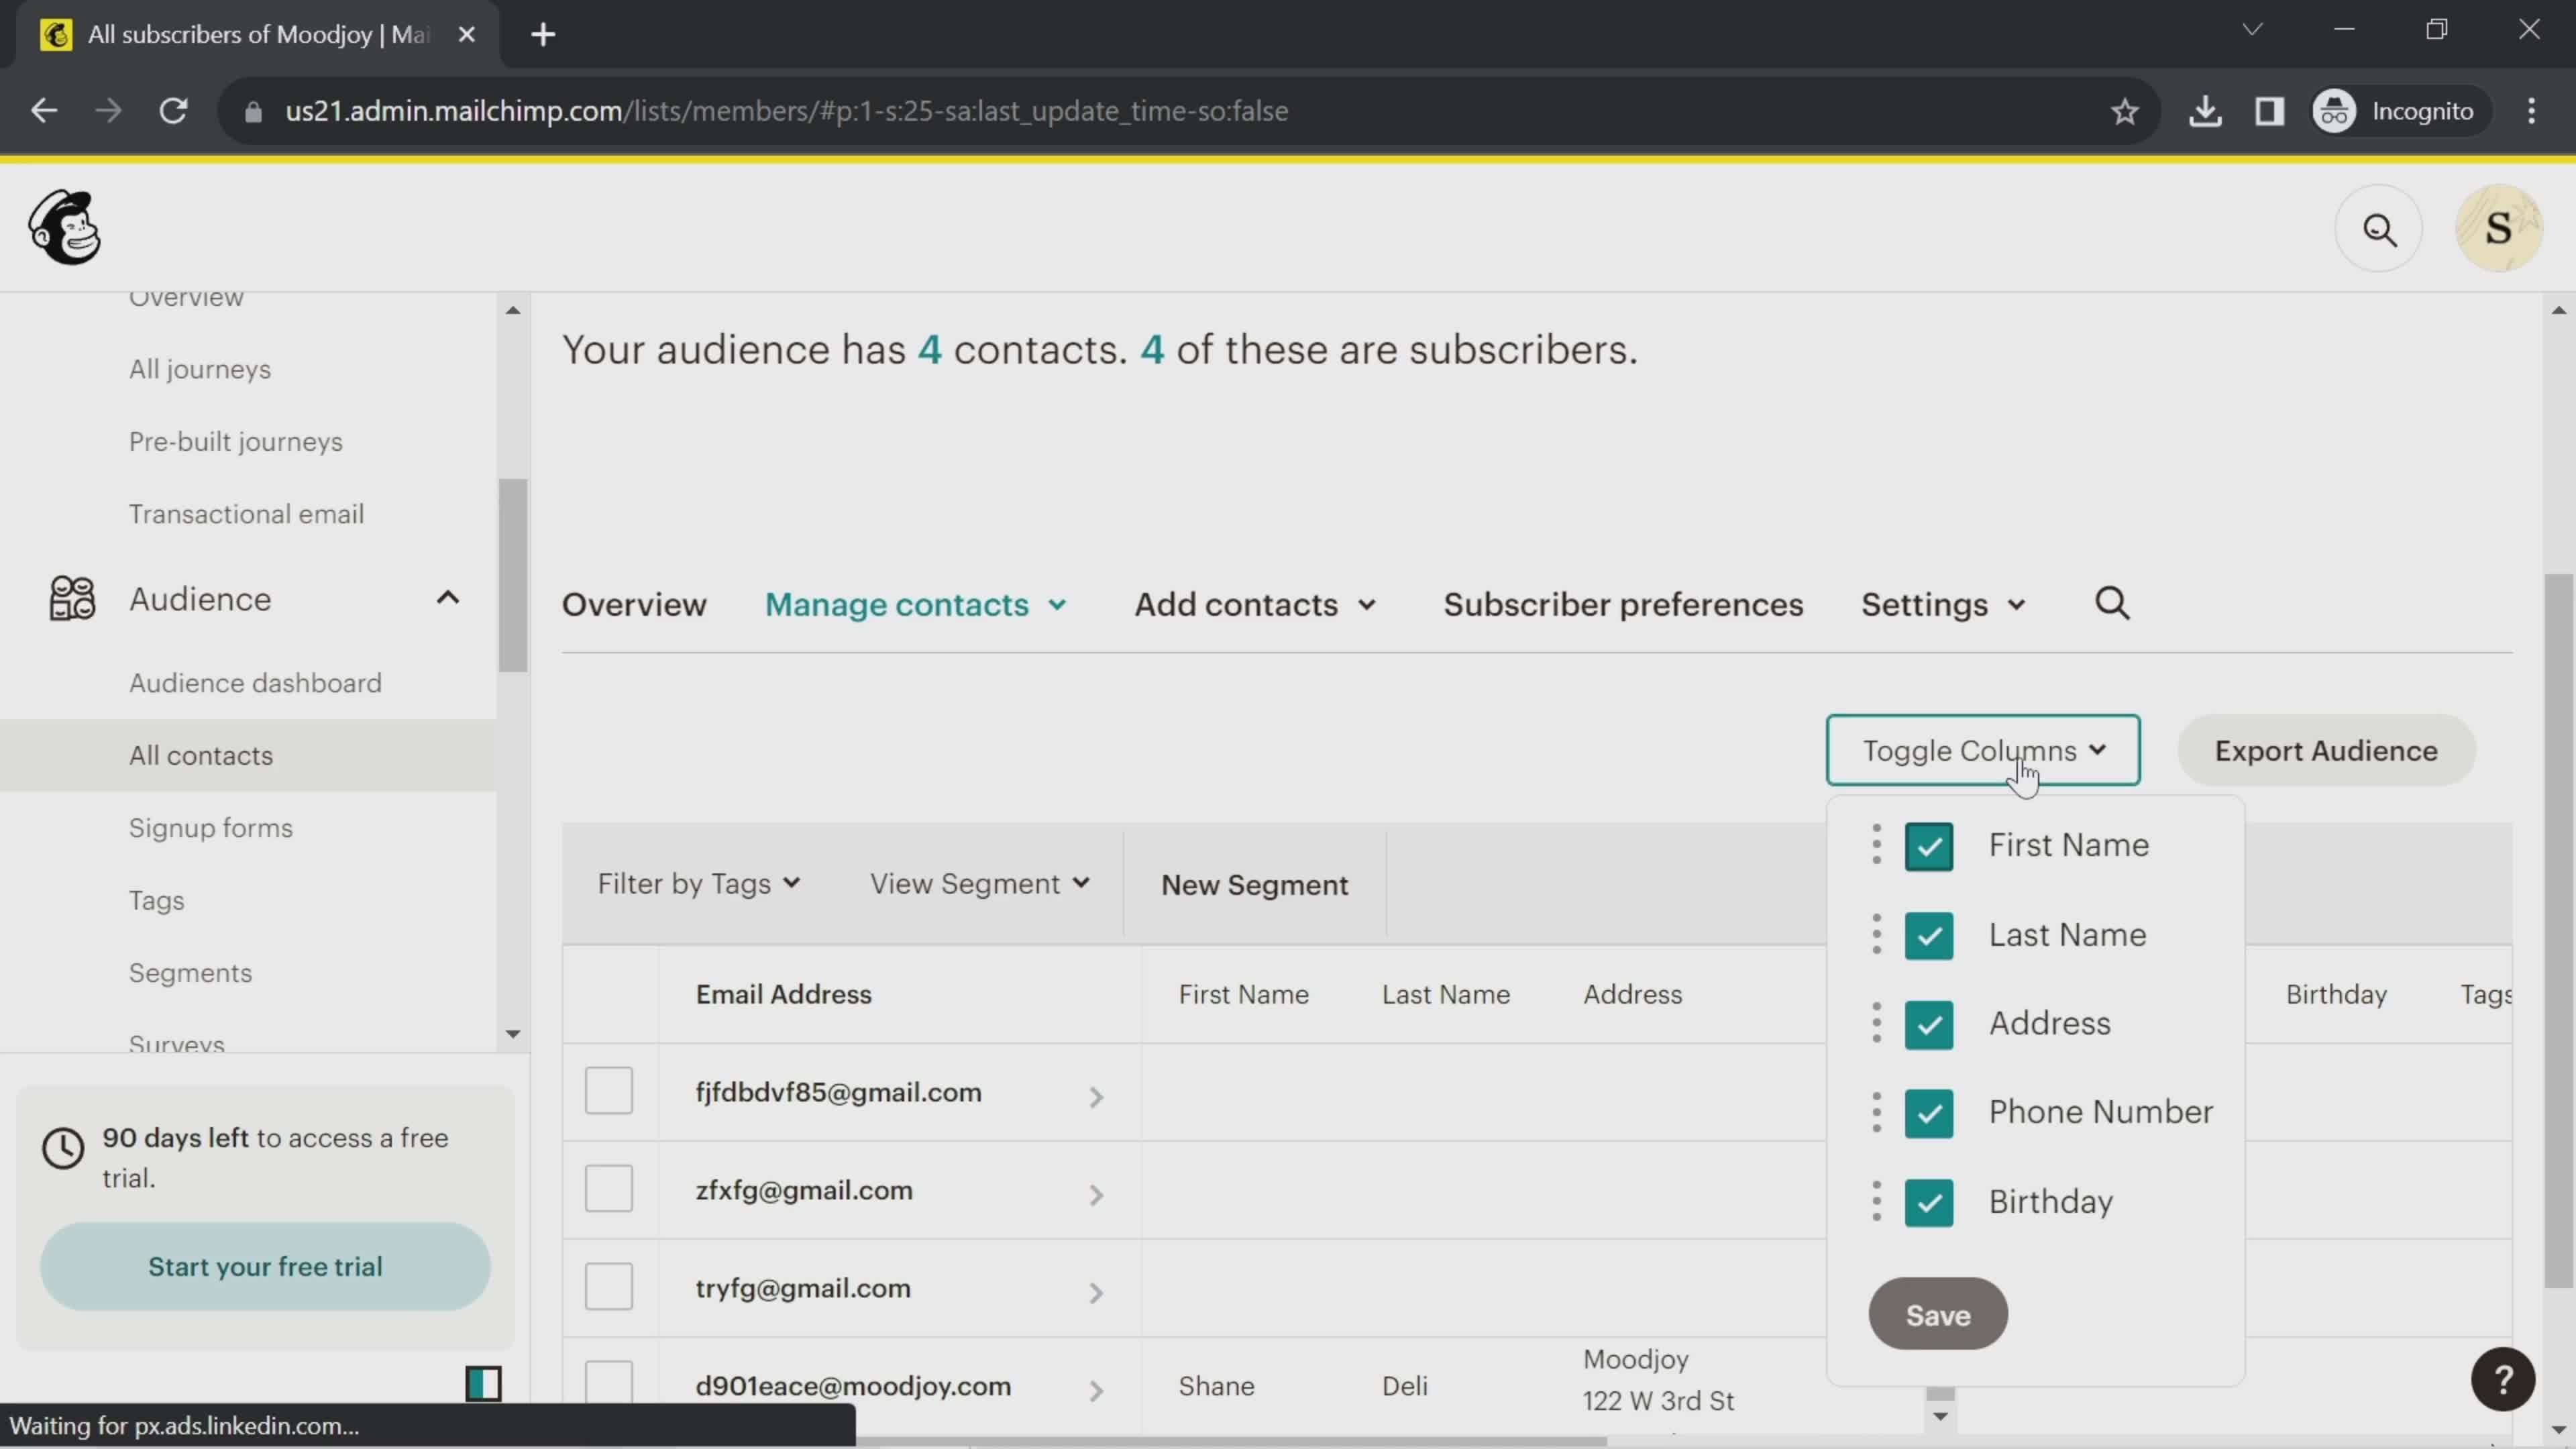Click the drag handle for Birthday
The width and height of the screenshot is (2576, 1449).
click(x=1876, y=1201)
